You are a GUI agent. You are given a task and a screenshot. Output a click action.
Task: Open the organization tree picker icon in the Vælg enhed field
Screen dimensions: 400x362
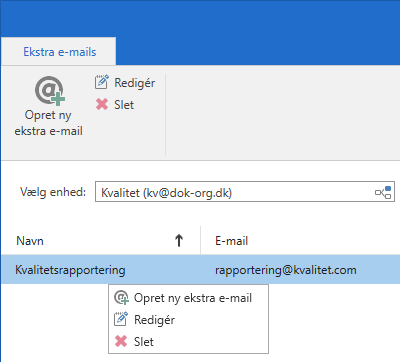tap(383, 192)
